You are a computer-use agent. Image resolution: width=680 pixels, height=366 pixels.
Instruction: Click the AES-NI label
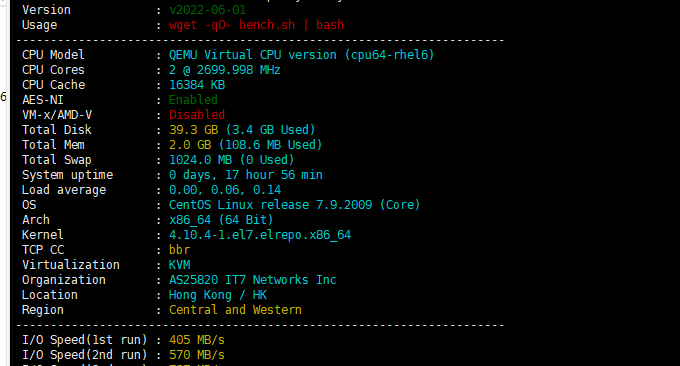pos(43,100)
